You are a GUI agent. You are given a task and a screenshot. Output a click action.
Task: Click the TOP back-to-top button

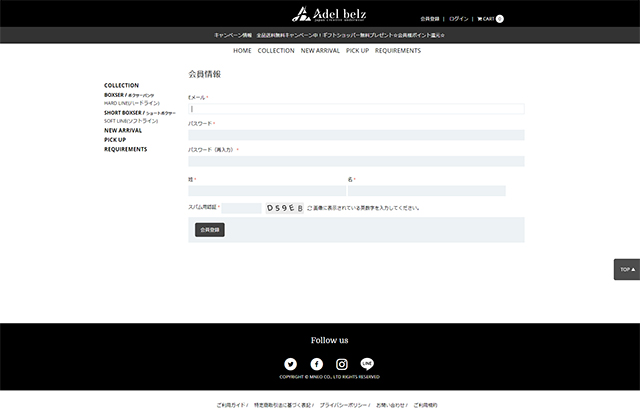coord(627,269)
